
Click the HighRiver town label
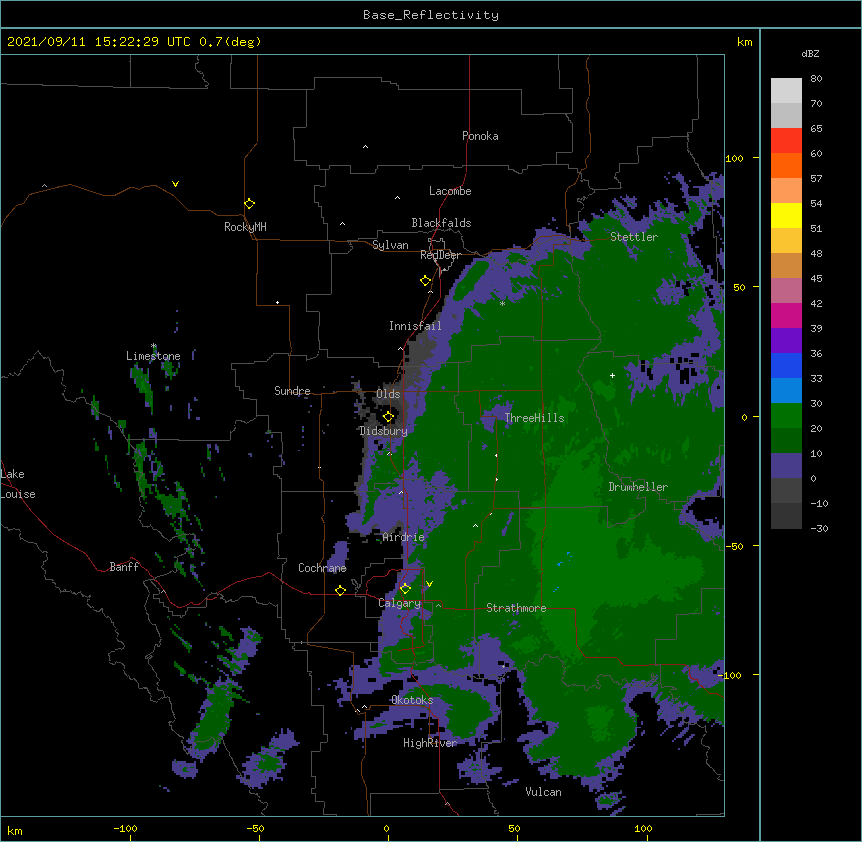pyautogui.click(x=430, y=743)
